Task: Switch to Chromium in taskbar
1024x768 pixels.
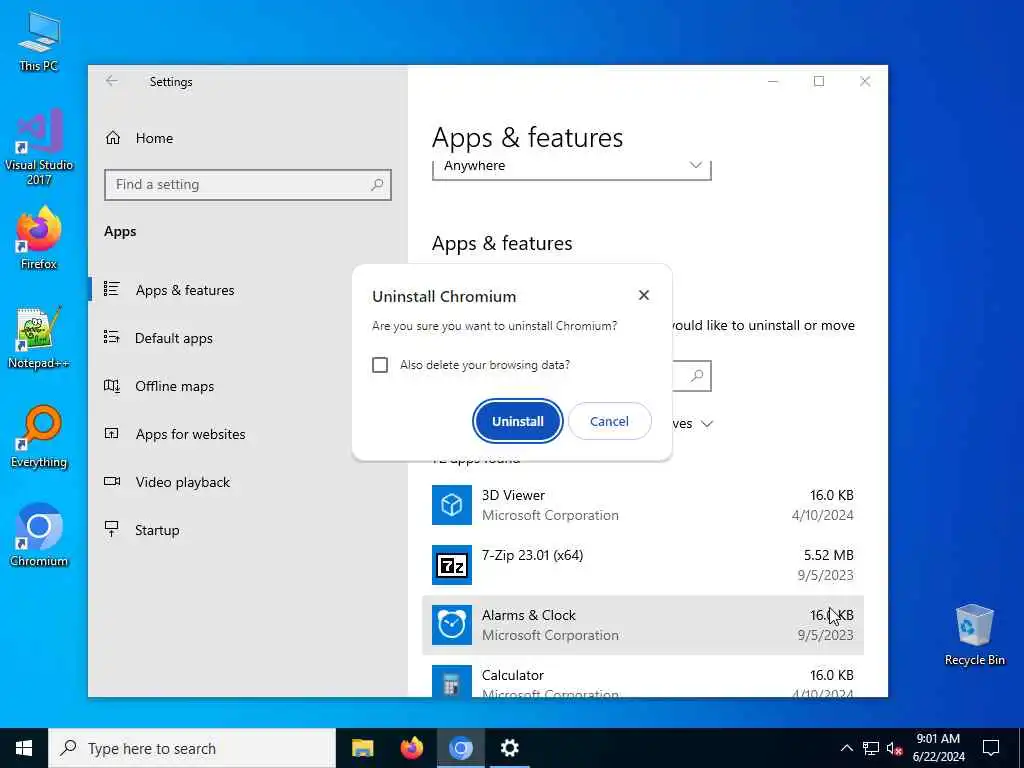Action: click(460, 748)
